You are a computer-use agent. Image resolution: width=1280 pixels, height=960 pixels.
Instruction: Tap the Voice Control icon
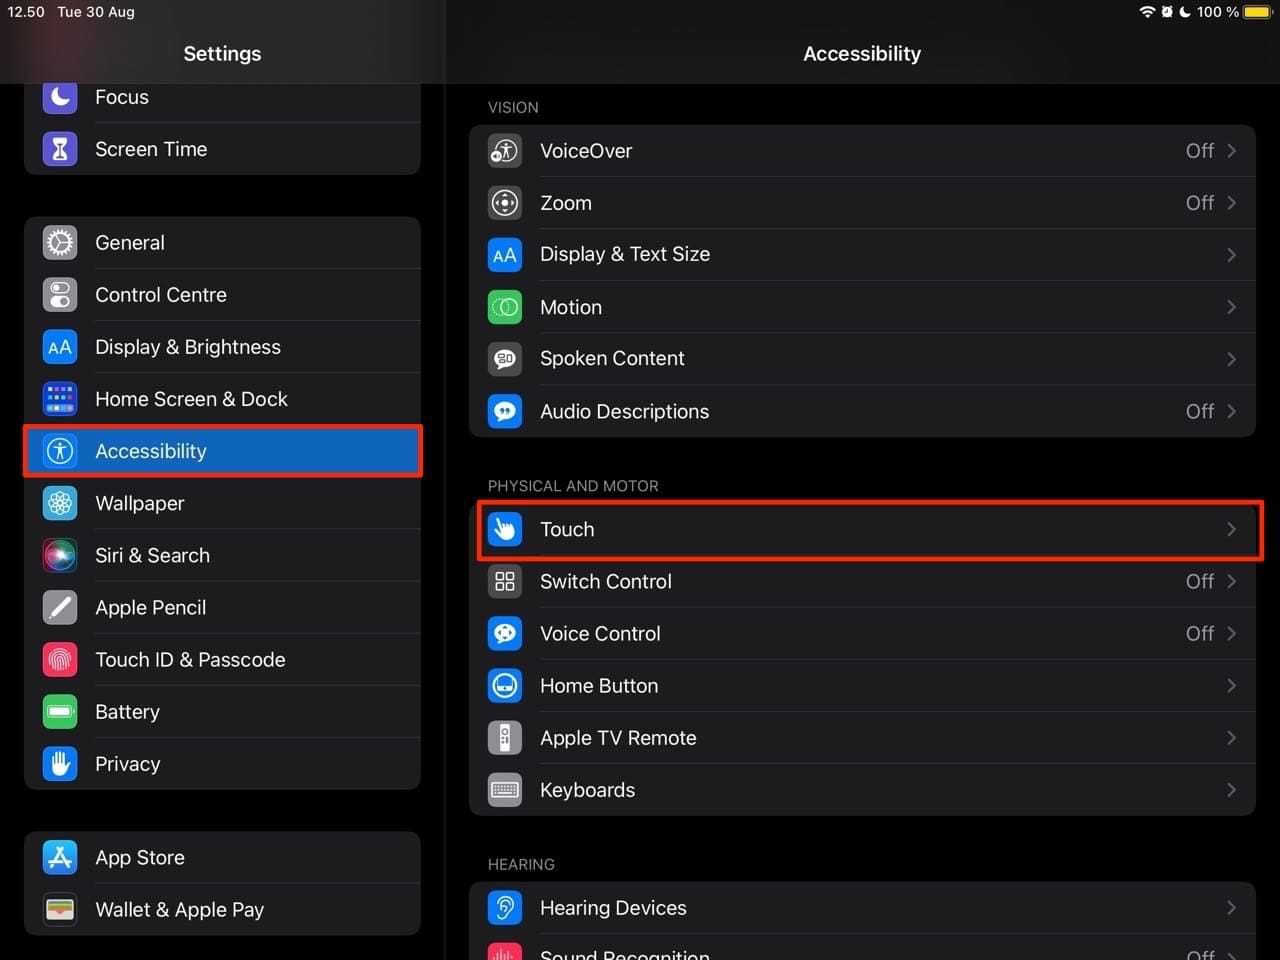505,633
